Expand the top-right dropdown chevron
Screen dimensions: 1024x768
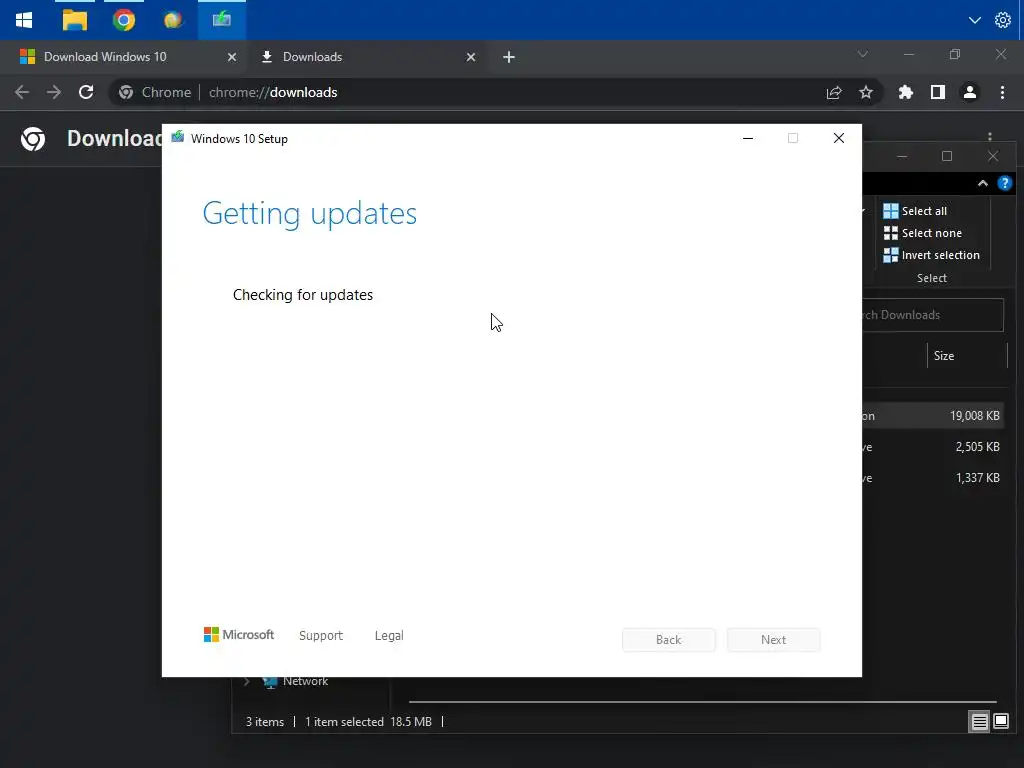point(974,20)
